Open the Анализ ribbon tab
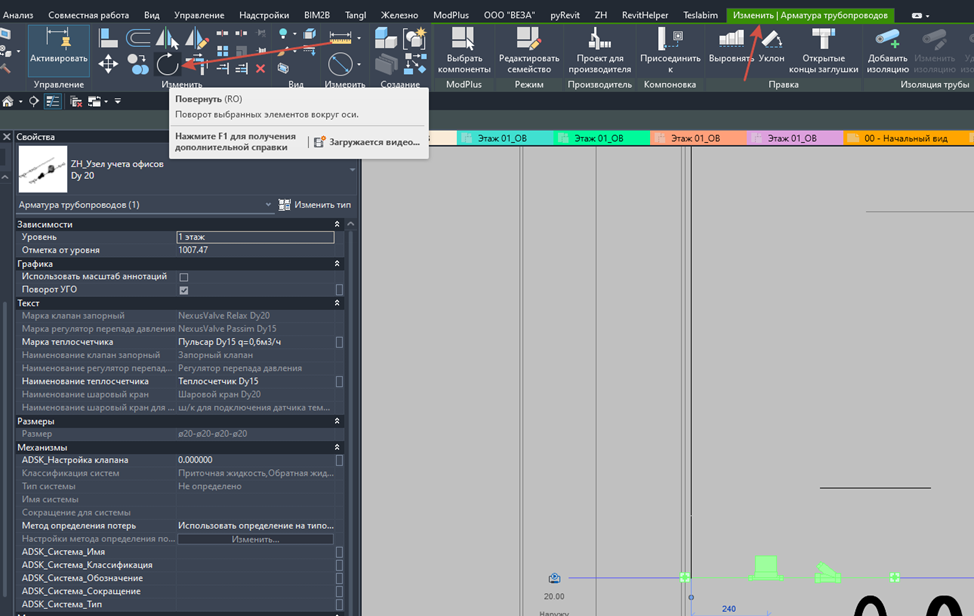 coord(18,15)
